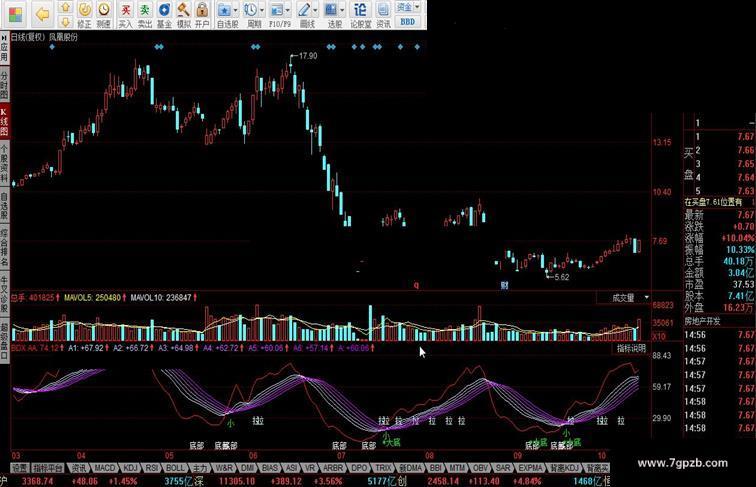Screen dimensions: 756x487
Task: Click the 指标说明 indicator description button
Action: tap(631, 348)
